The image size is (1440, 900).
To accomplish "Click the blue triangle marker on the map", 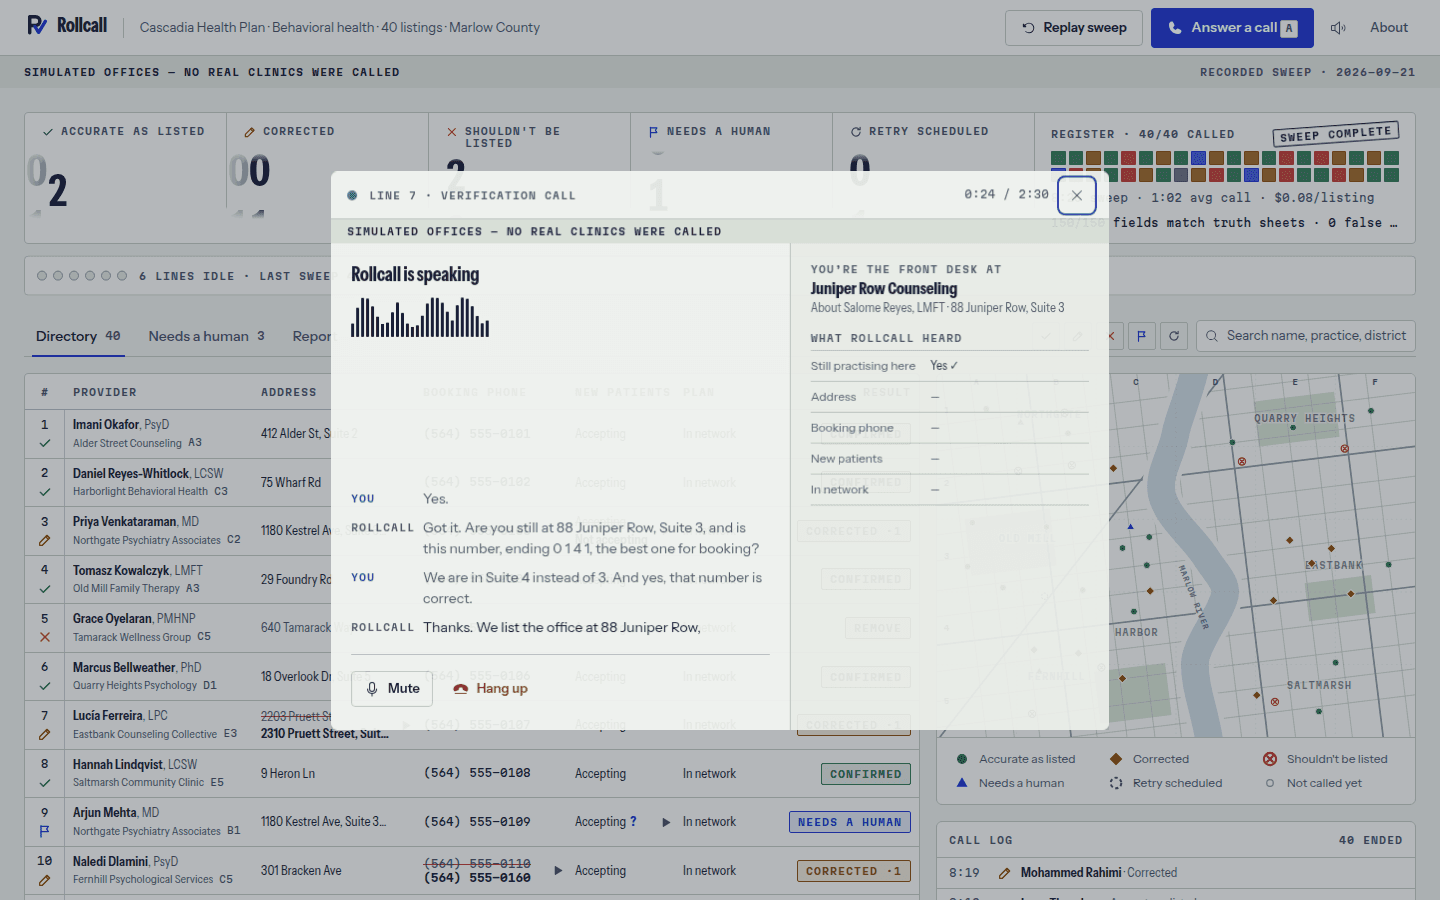I will coord(1131,526).
